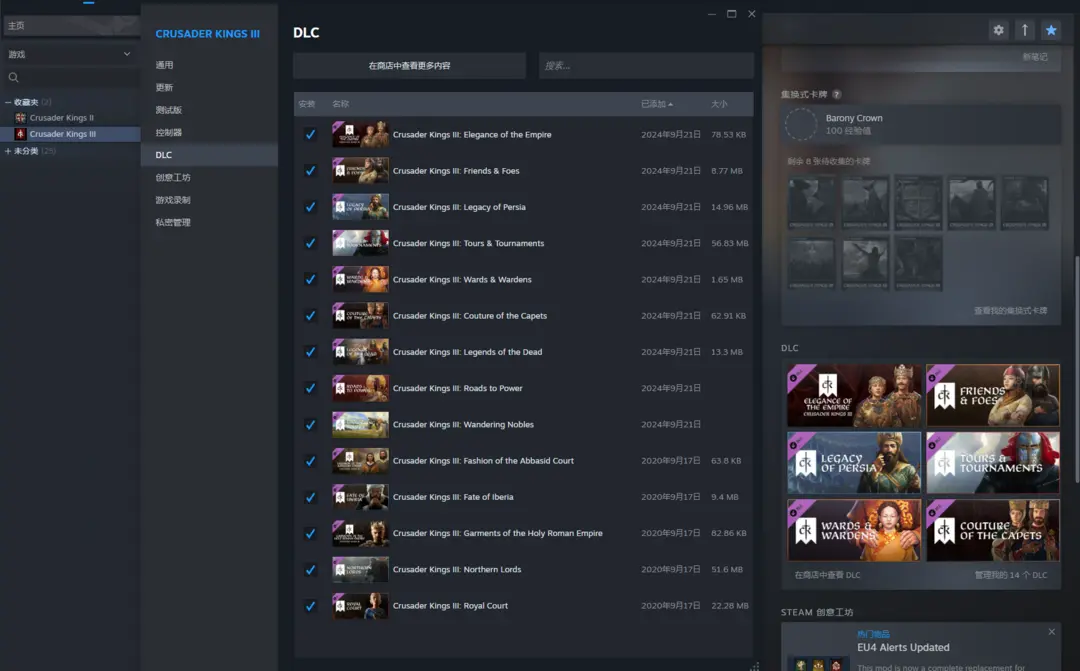Screen dimensions: 1080x671
Task: Open Couture of the Capets DLC banner
Action: pos(993,530)
